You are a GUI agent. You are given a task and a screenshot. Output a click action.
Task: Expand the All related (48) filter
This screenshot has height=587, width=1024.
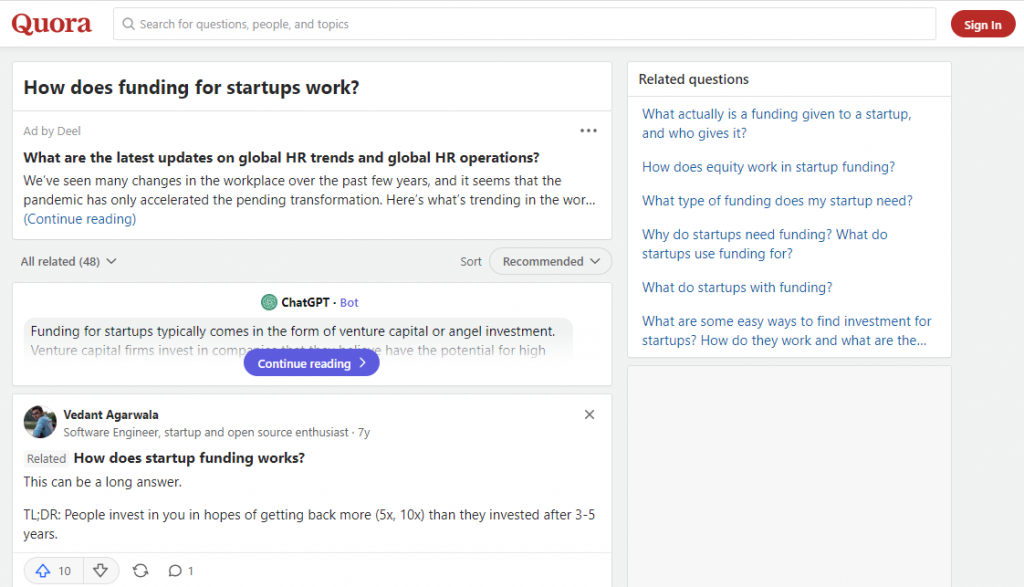click(68, 261)
